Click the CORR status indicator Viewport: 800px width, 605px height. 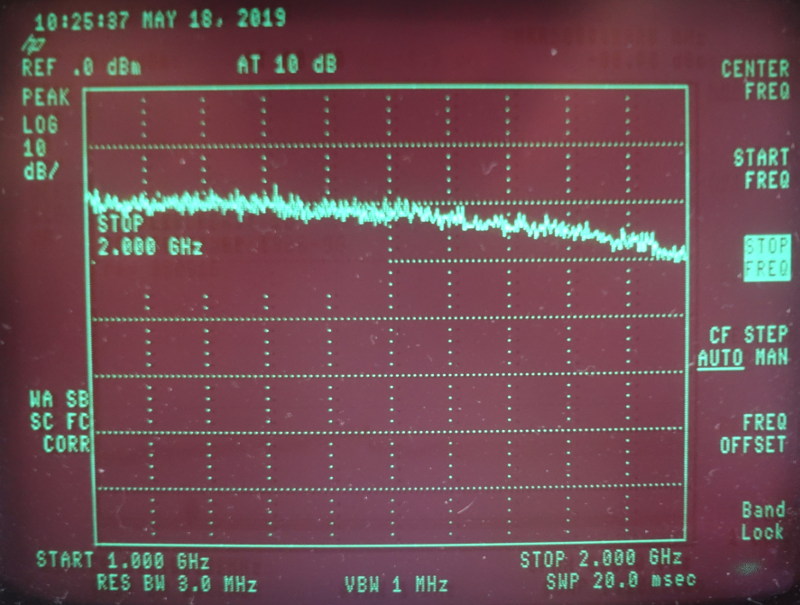(65, 443)
